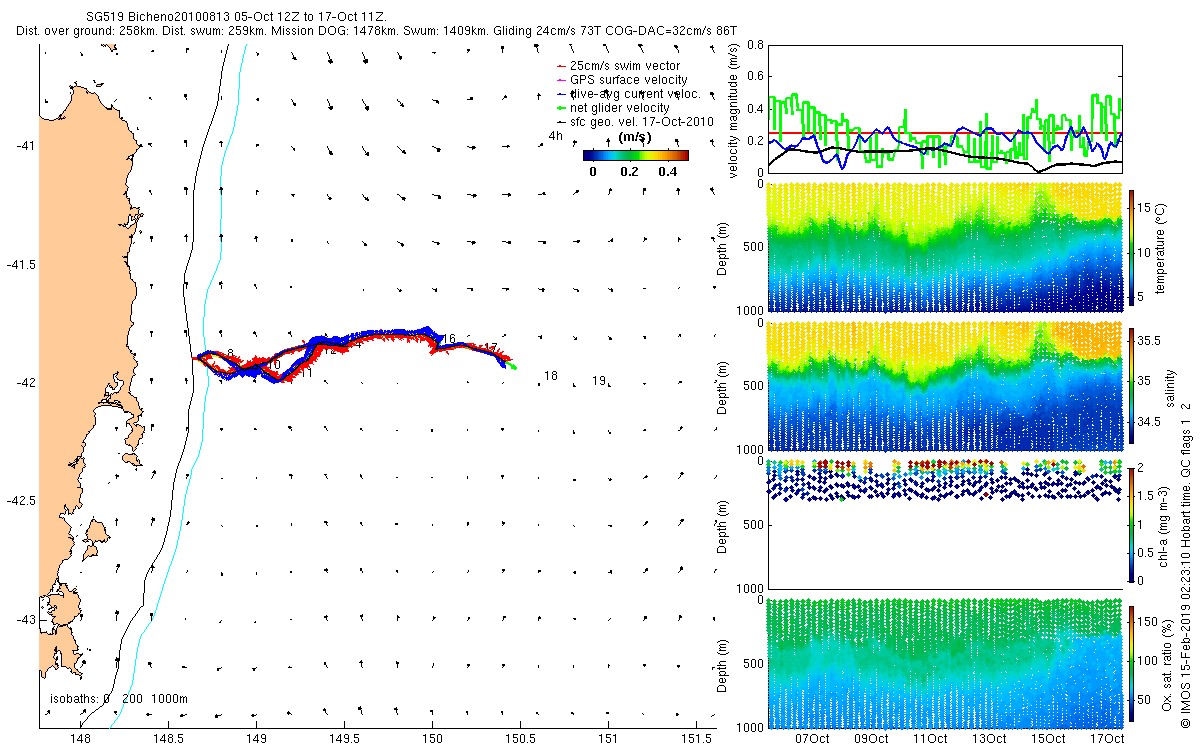The width and height of the screenshot is (1200, 750).
Task: Click the '4h' label near the legend
Action: 556,136
